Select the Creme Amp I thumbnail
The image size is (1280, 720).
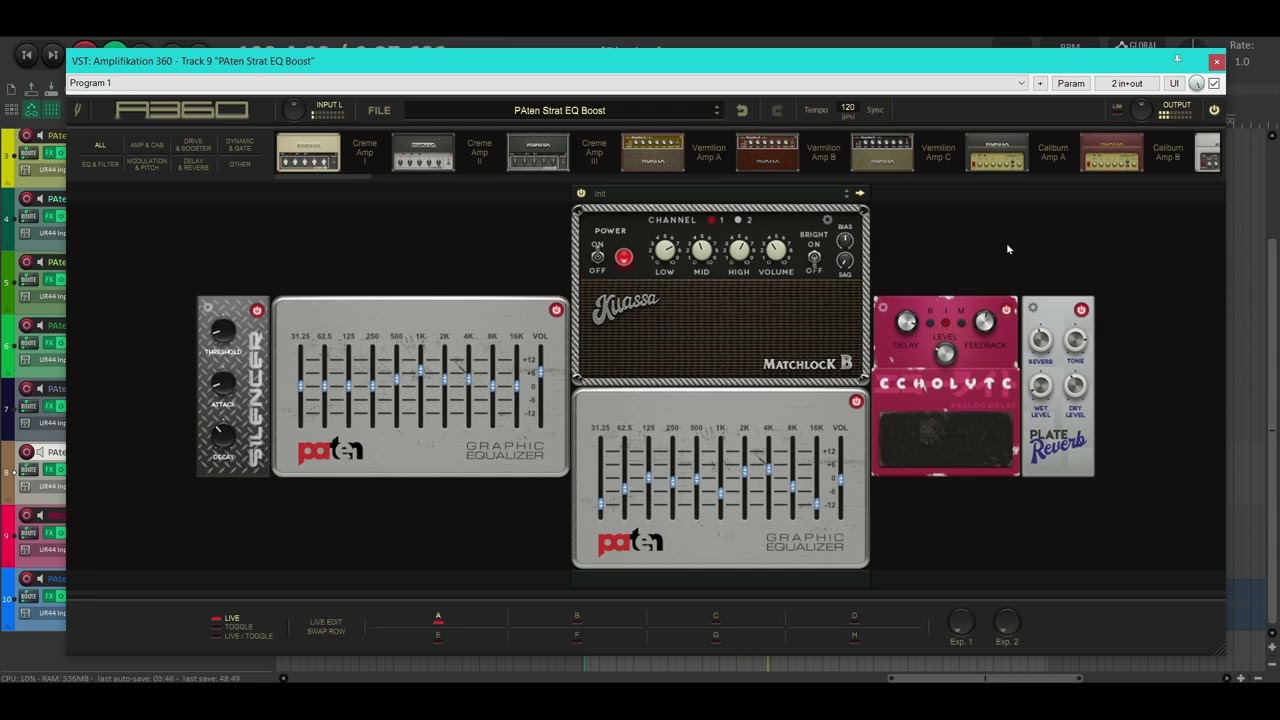coord(308,152)
